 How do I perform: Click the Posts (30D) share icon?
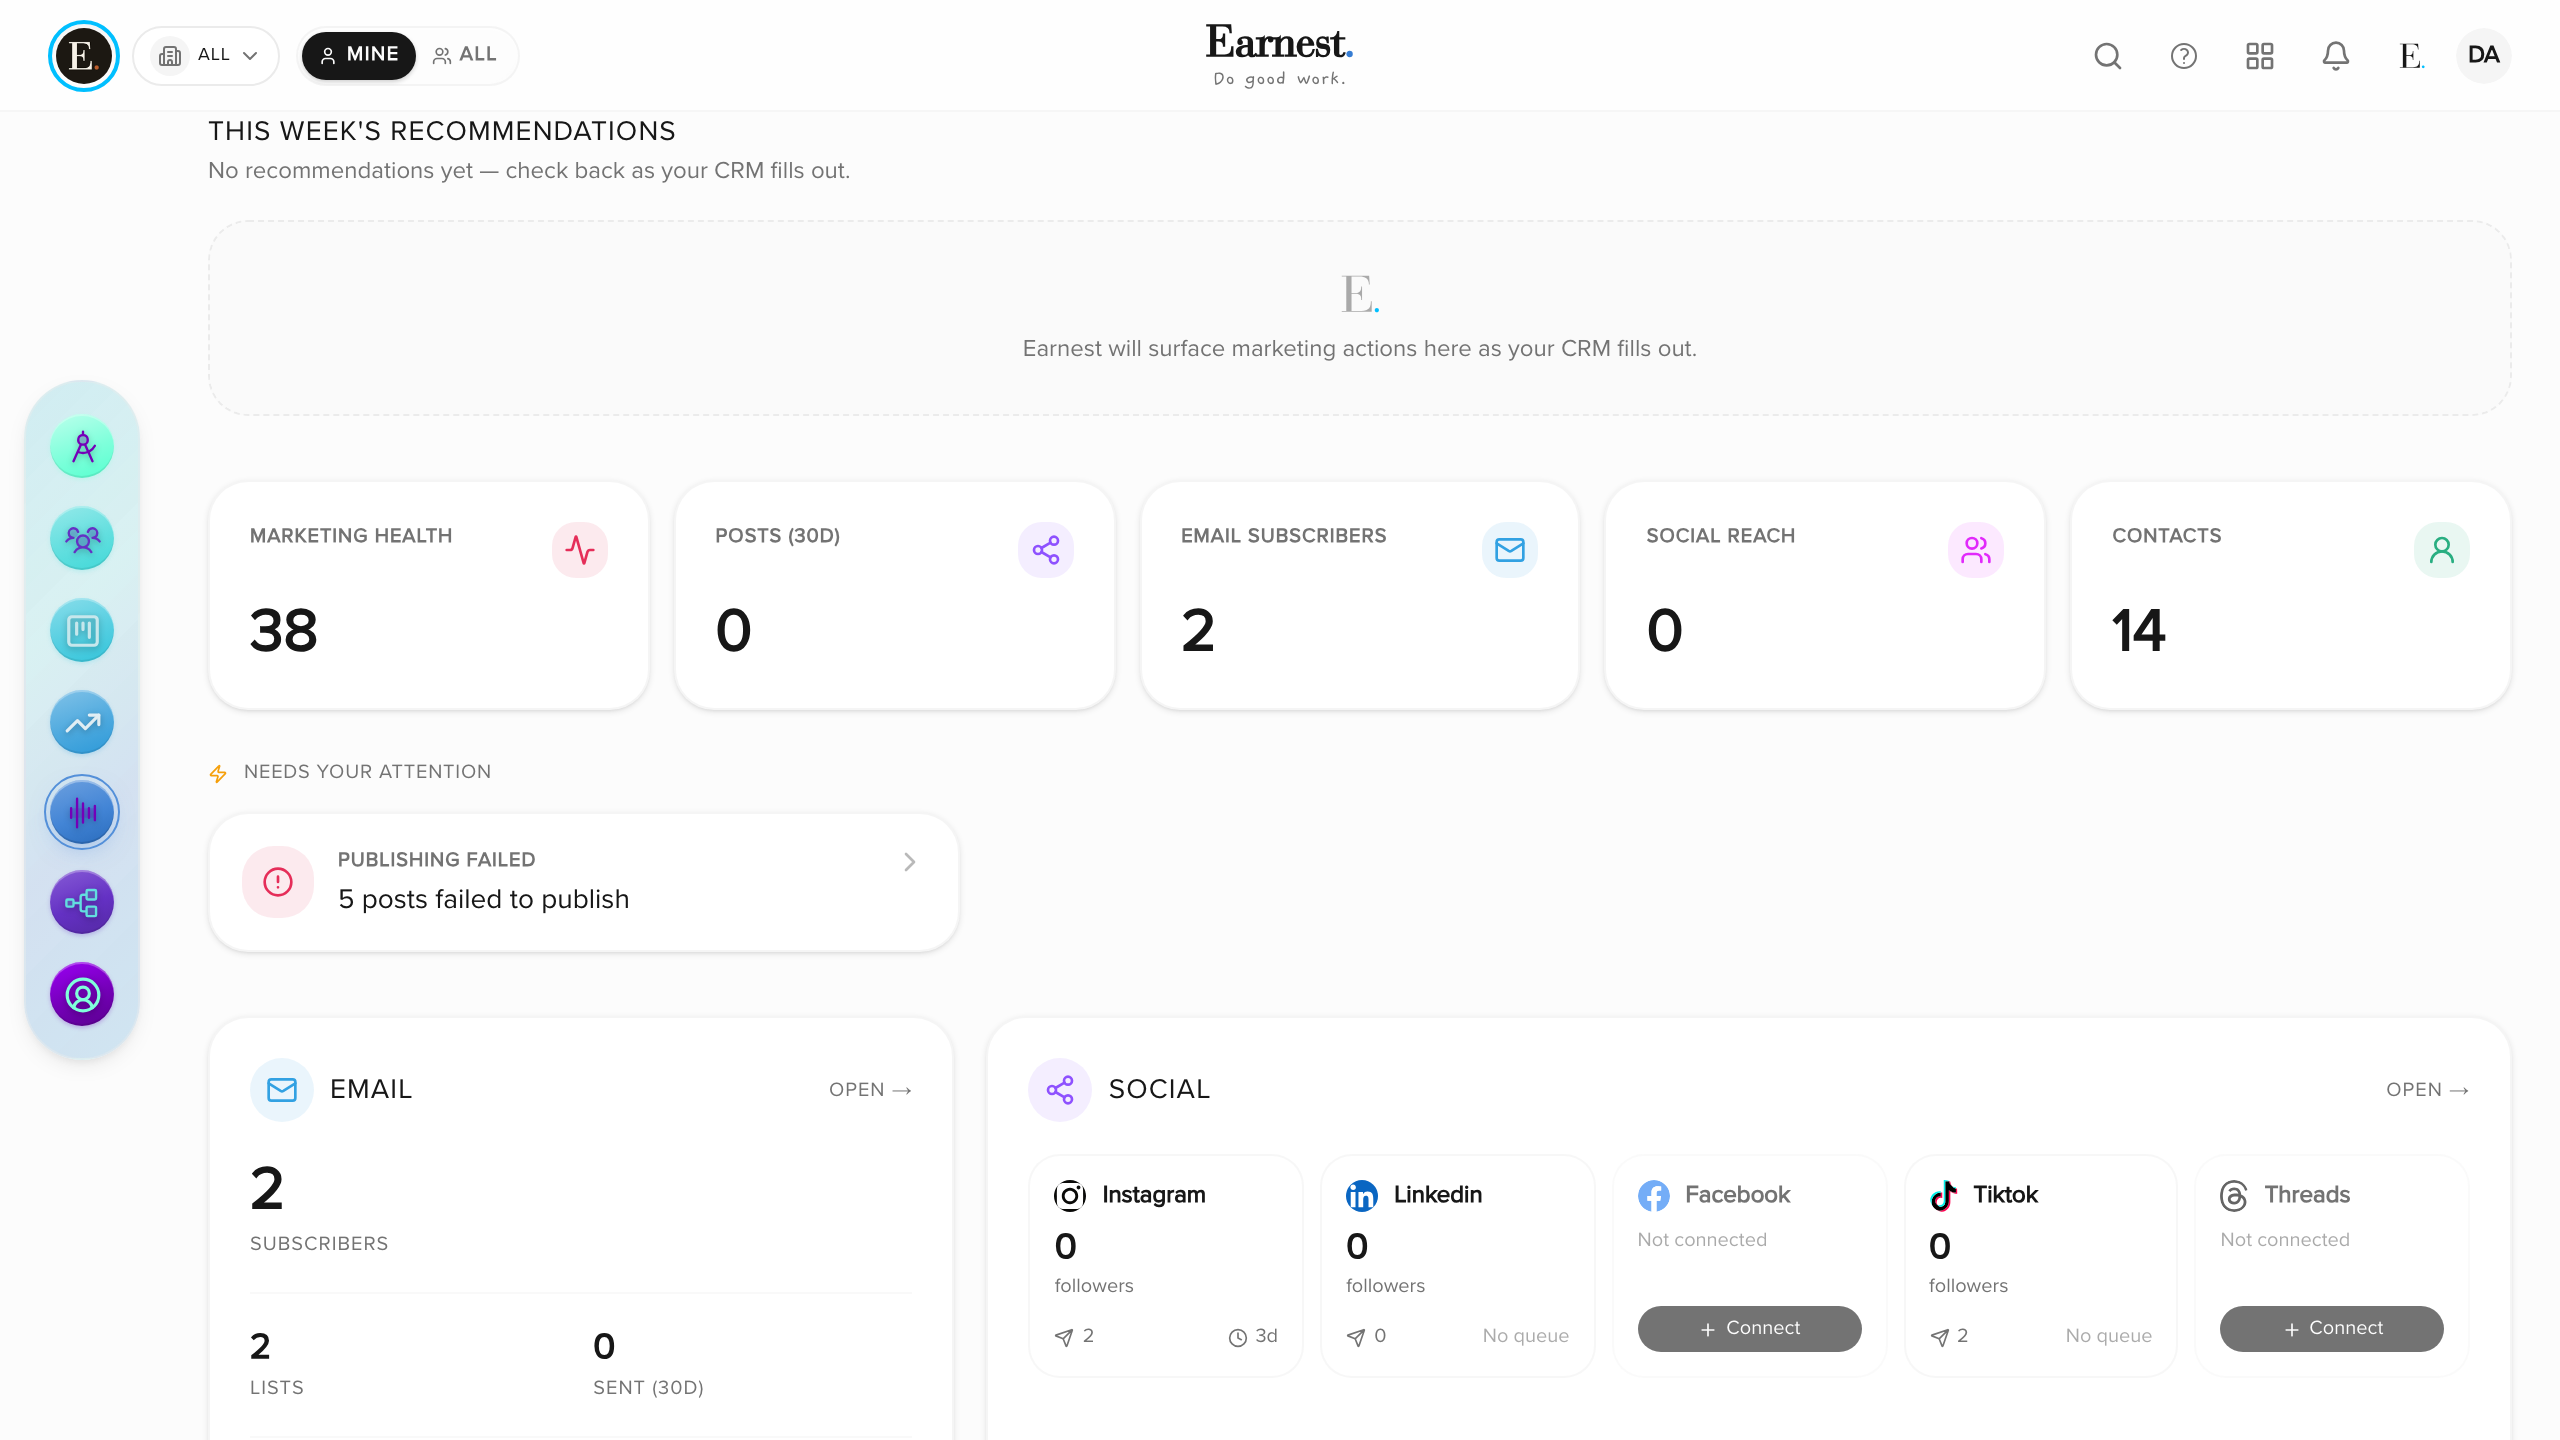tap(1046, 550)
